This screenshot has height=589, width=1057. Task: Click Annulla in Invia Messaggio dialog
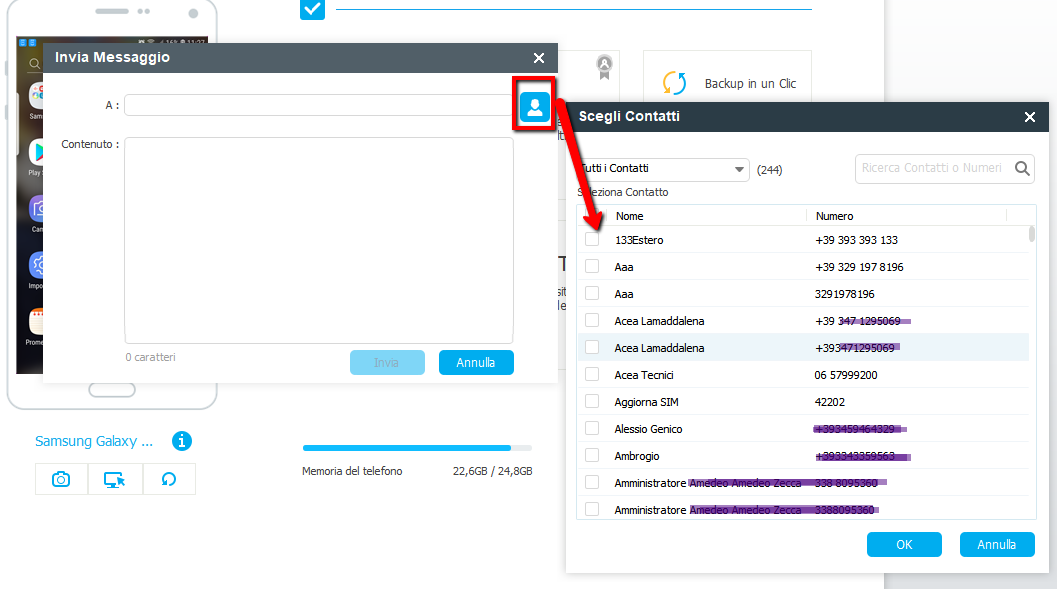point(476,363)
